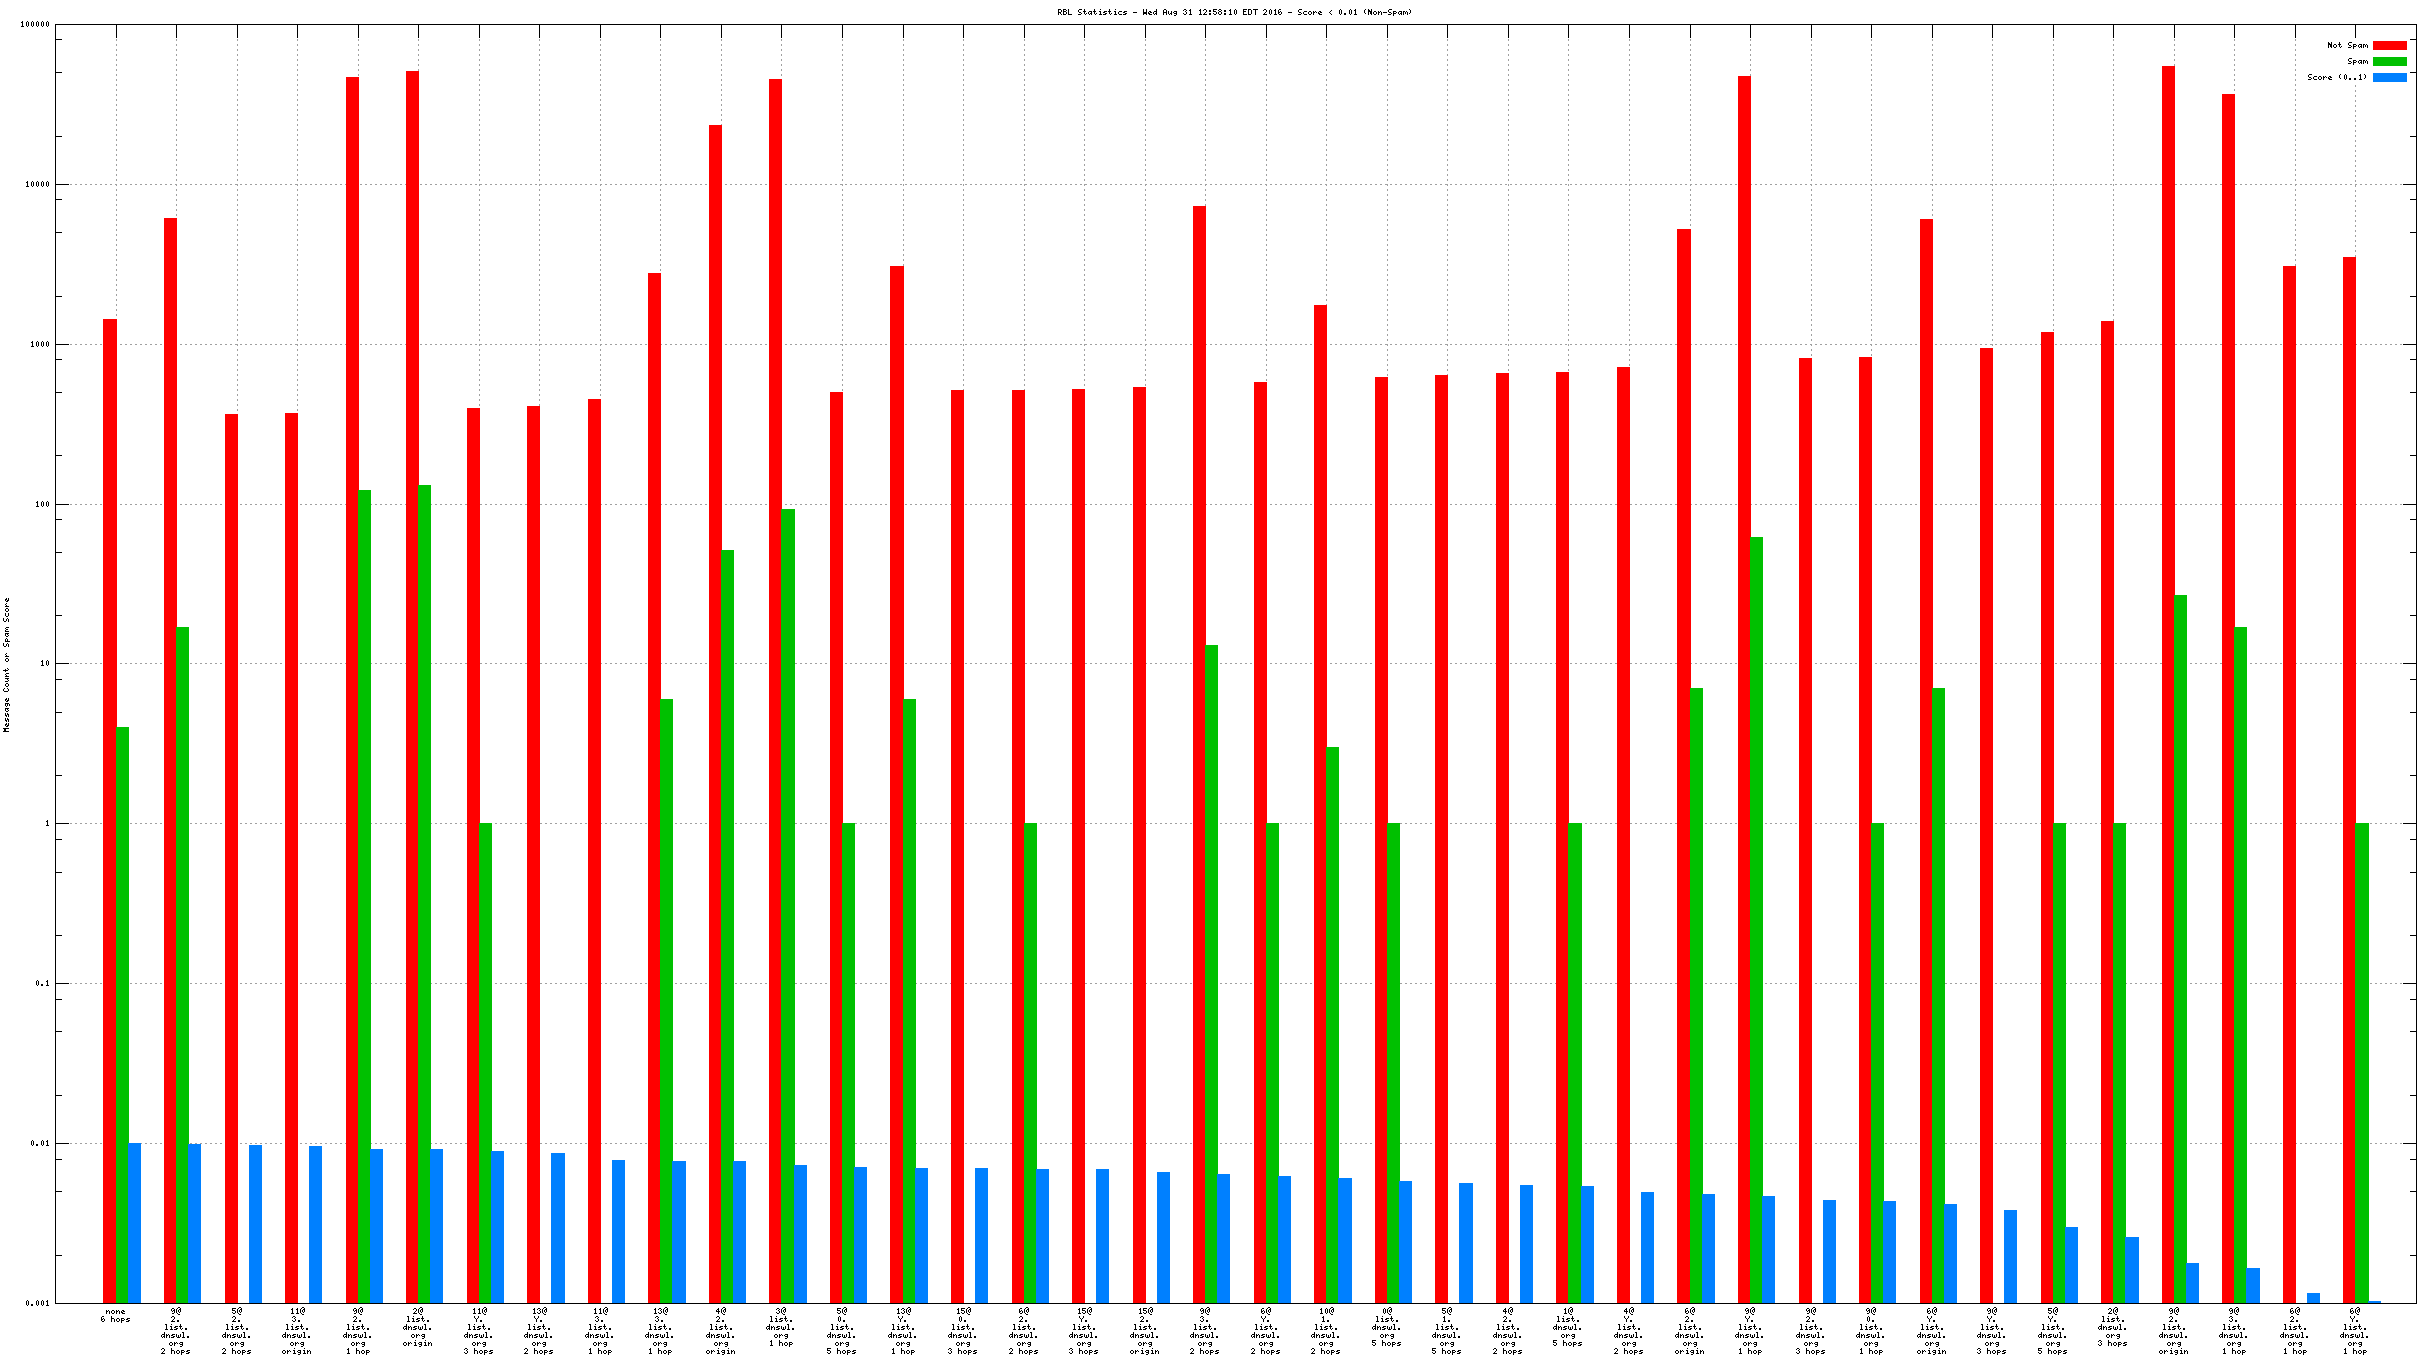Click the '30 list.dnswl.org 1 hop' x-axis label
Image resolution: width=2432 pixels, height=1368 pixels.
(781, 1327)
